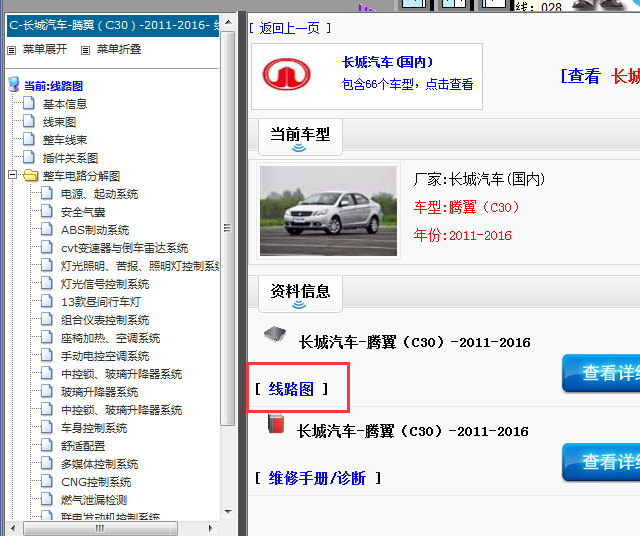Click wifi chevron under 资料信息 heading
The image size is (640, 536).
coord(299,304)
